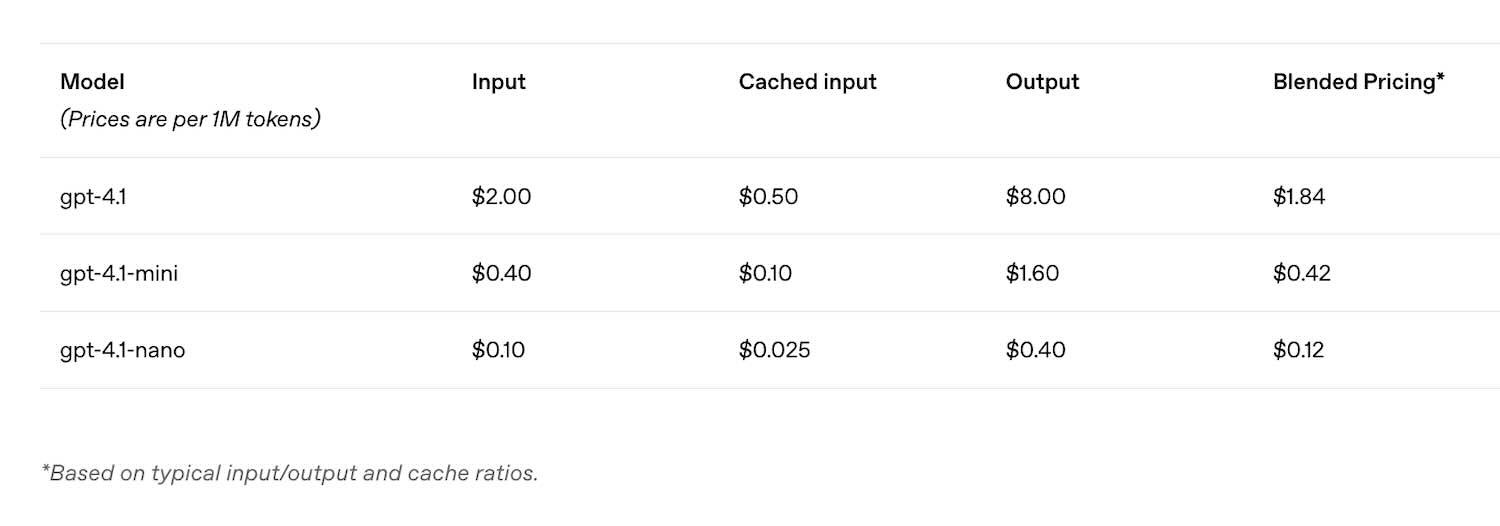Click the Model column header
Screen dimensions: 1500x526
[92, 82]
